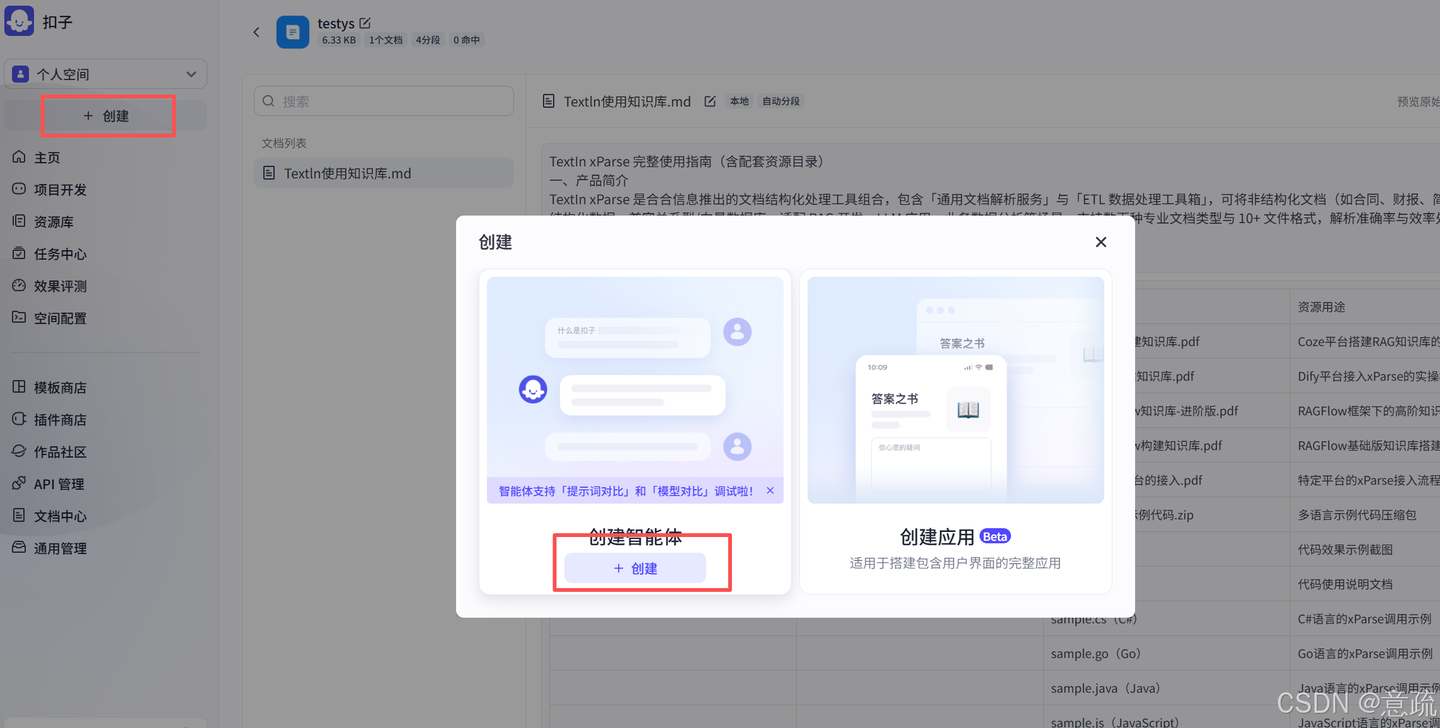This screenshot has width=1440, height=728.
Task: Click the 智能体支持「提示词对比」 banner text
Action: tap(626, 491)
